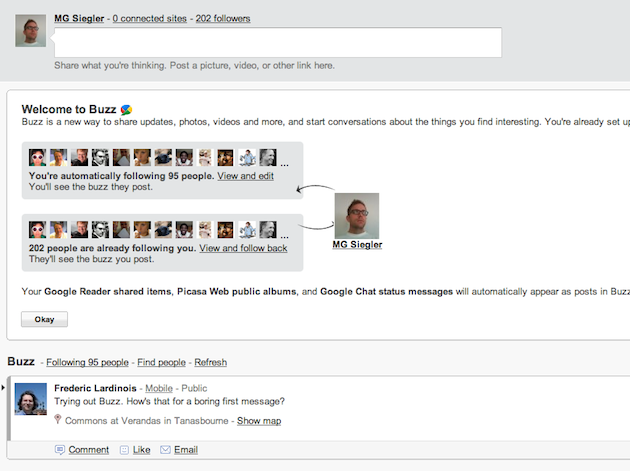Open the 0 connected sites link
This screenshot has height=471, width=630.
[151, 18]
